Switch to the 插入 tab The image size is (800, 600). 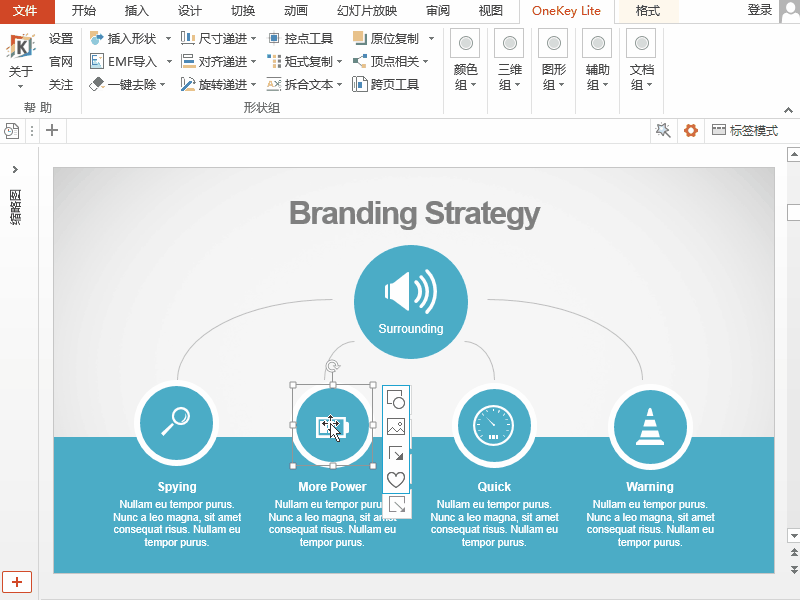click(x=137, y=11)
